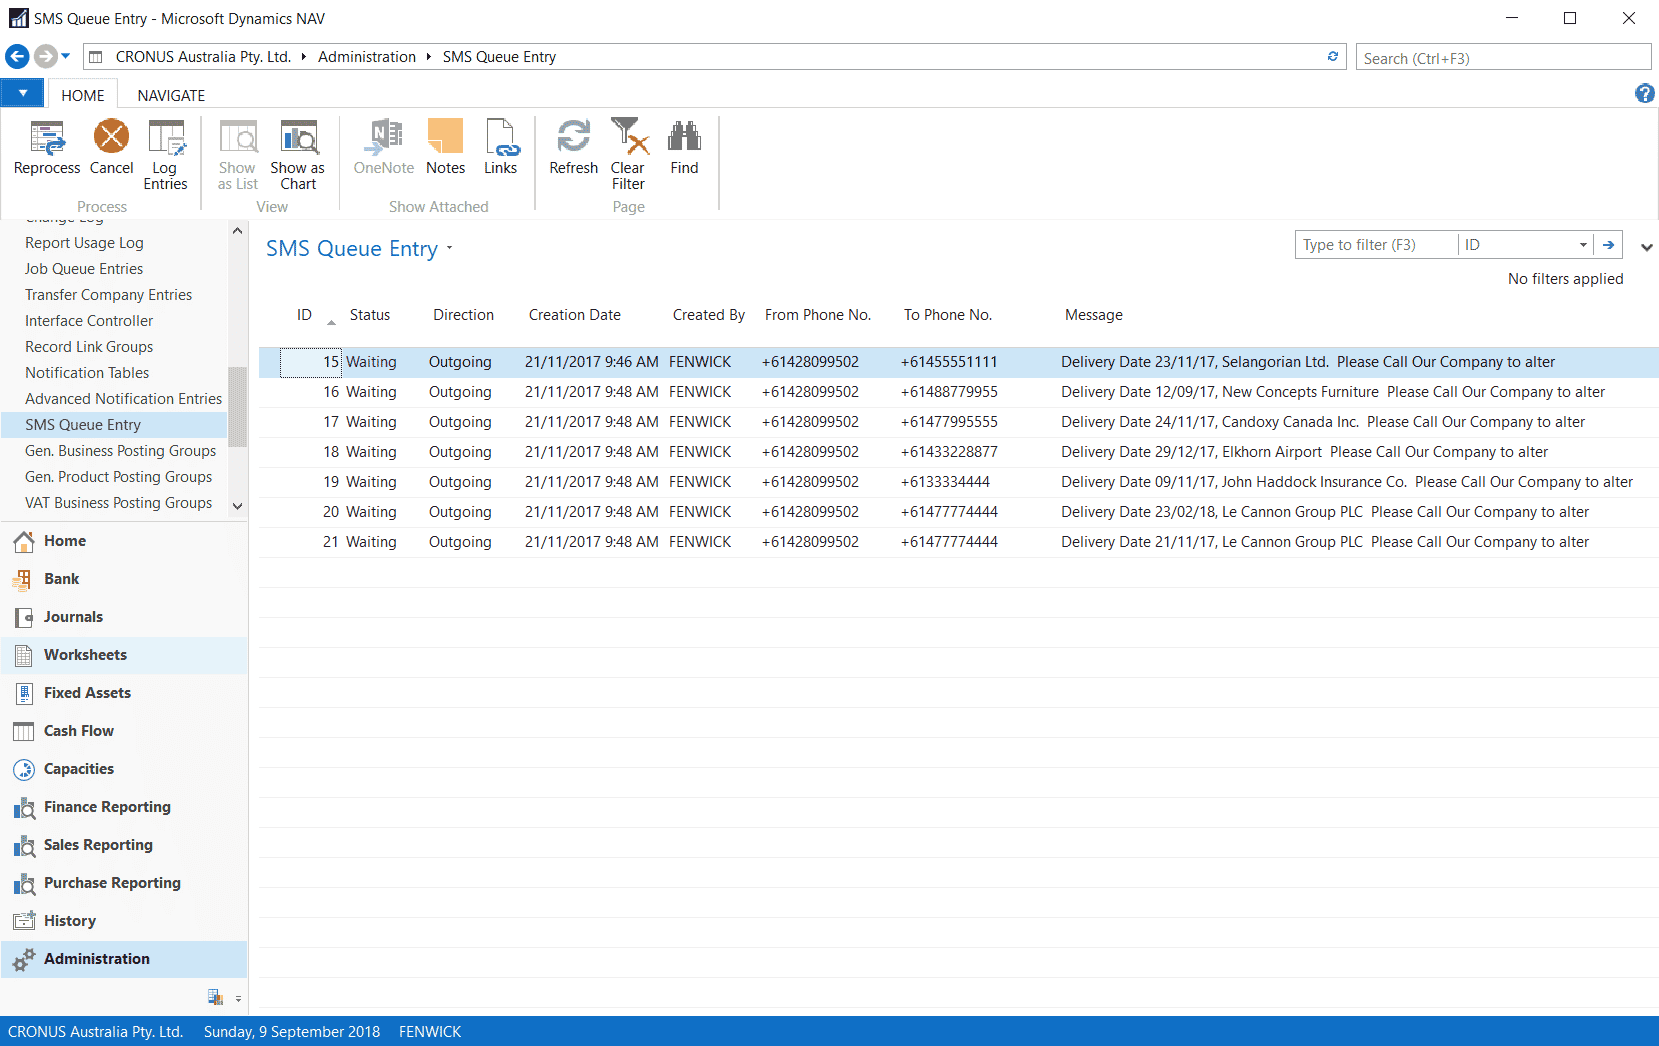The width and height of the screenshot is (1659, 1046).
Task: Open Notes from the ribbon
Action: (x=445, y=148)
